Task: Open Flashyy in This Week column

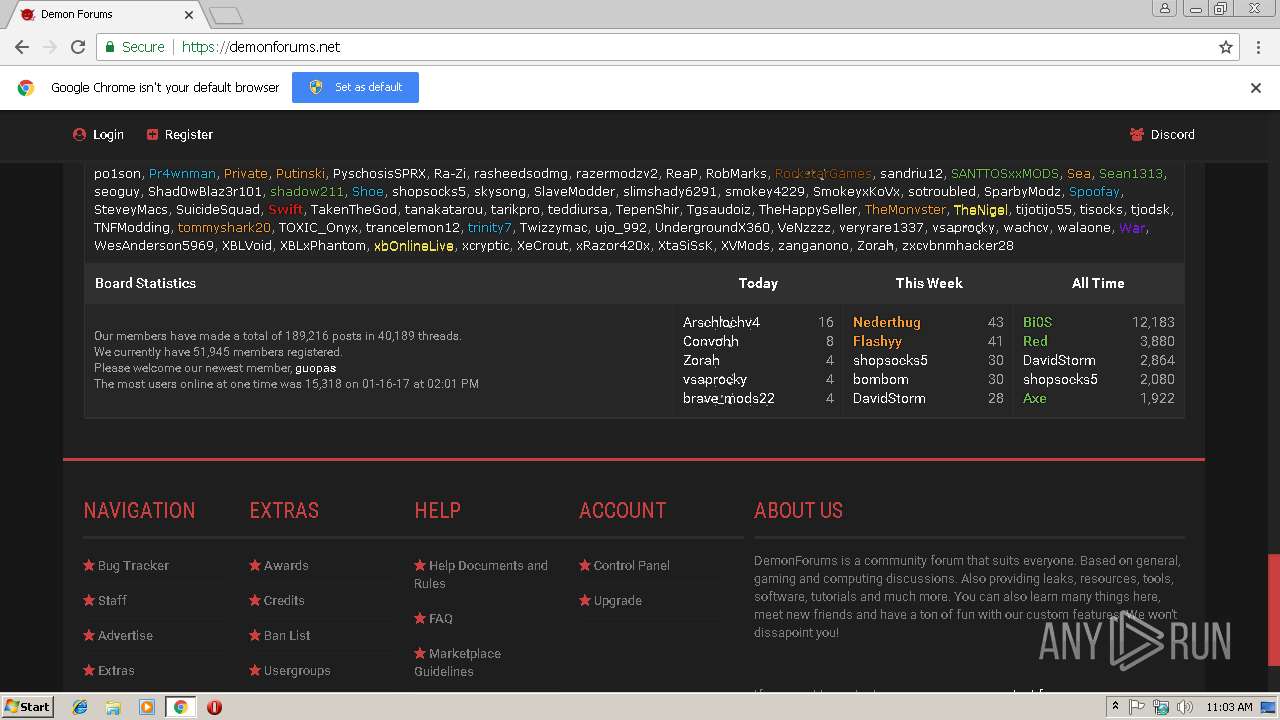Action: (x=877, y=341)
